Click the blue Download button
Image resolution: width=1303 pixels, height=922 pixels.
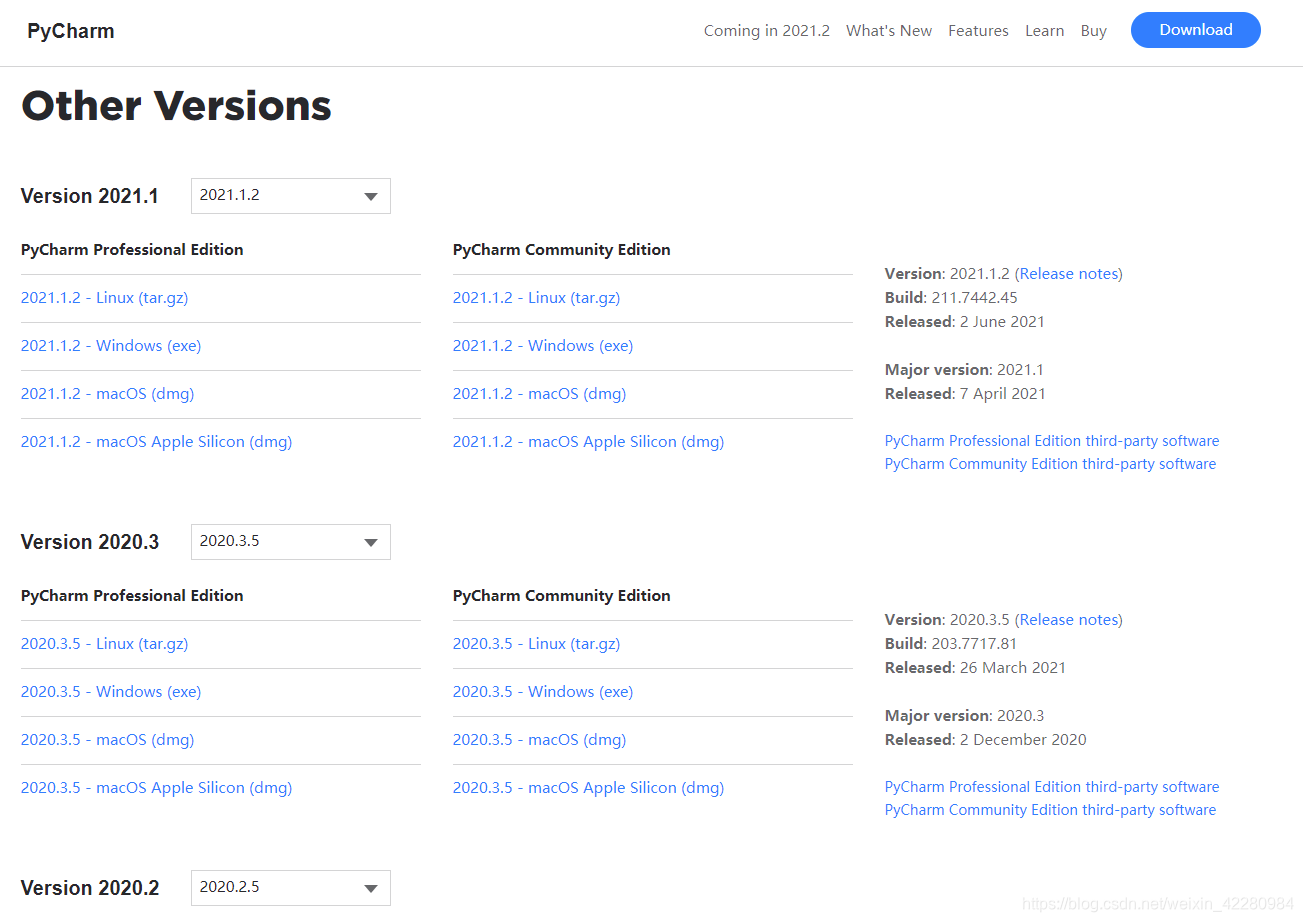1196,30
